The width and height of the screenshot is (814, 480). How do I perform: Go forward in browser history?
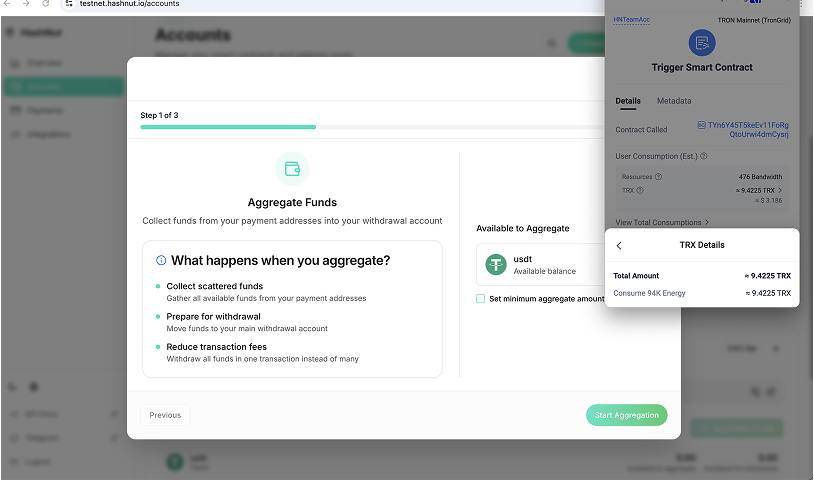(26, 4)
